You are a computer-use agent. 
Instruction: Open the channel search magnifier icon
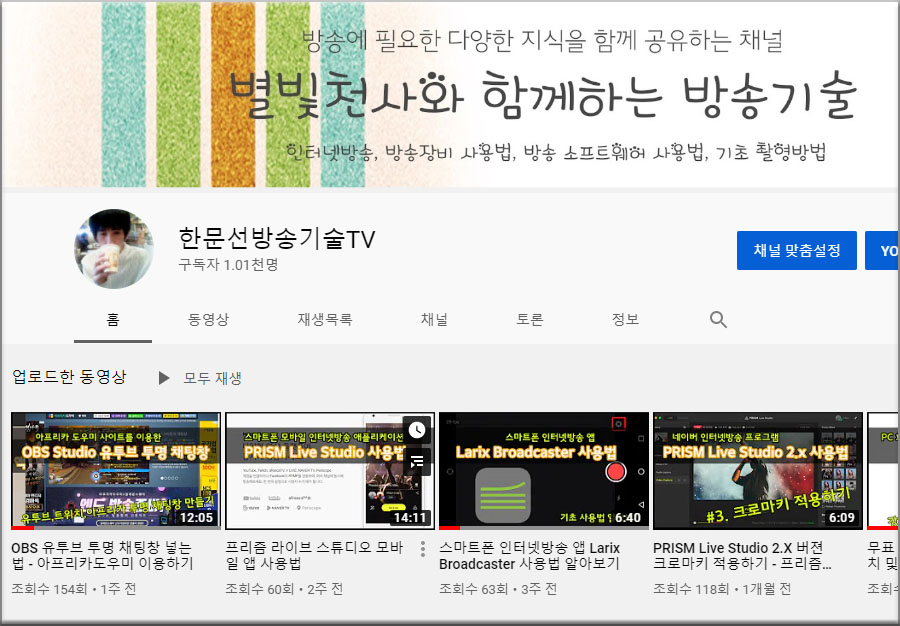pos(718,320)
